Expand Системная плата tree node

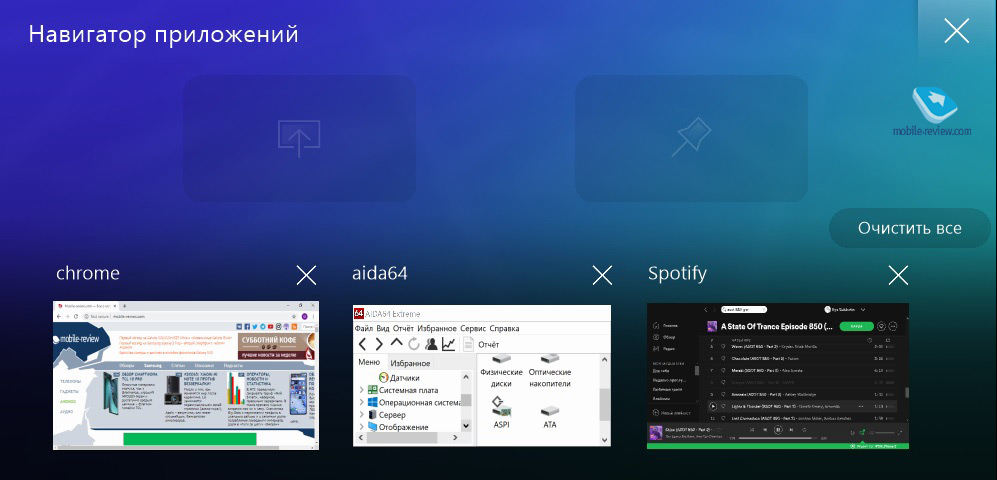click(x=362, y=390)
